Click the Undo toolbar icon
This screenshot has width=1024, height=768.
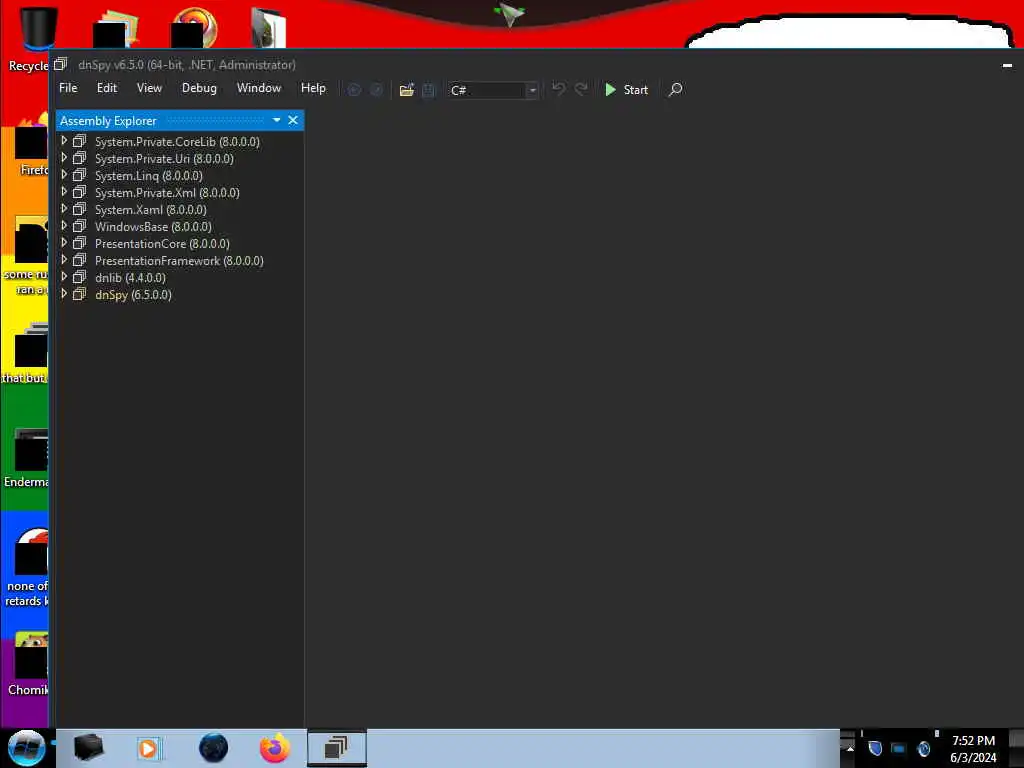tap(558, 89)
